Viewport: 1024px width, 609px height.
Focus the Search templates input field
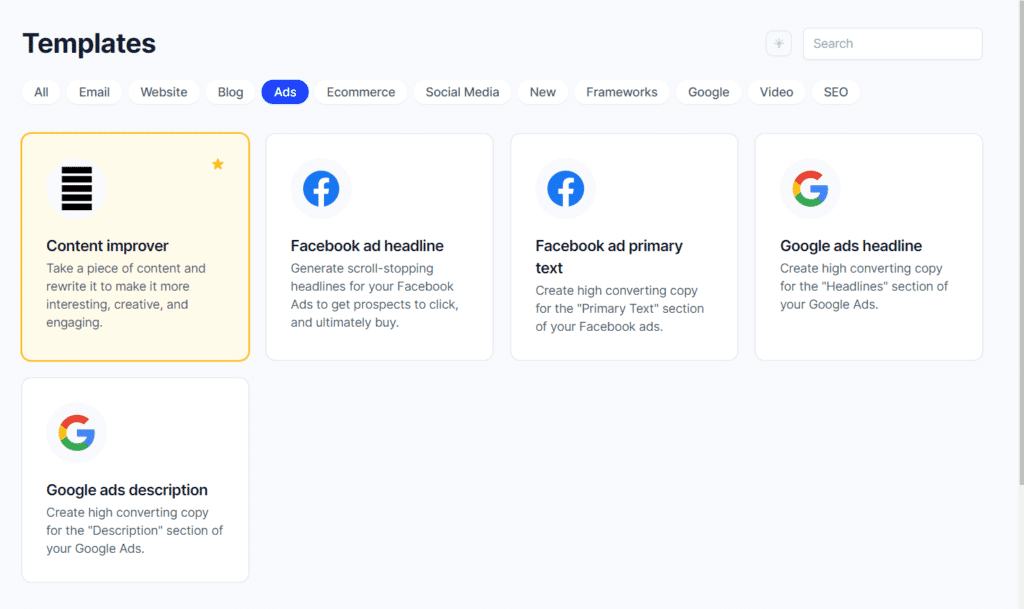coord(893,44)
